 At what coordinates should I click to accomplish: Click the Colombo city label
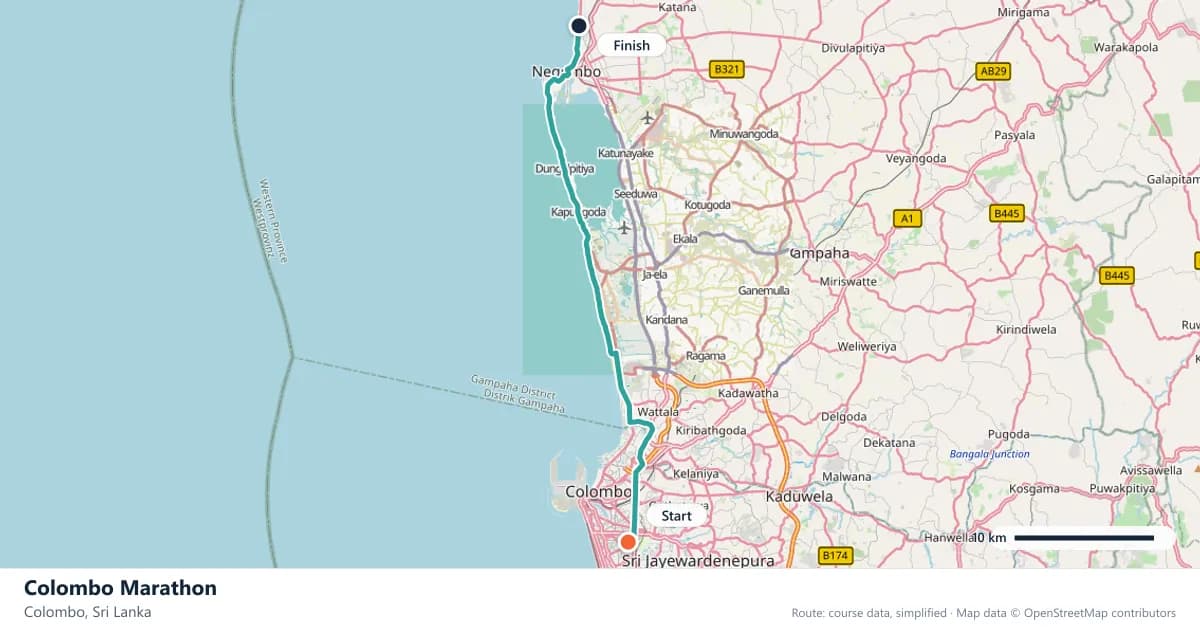tap(598, 492)
